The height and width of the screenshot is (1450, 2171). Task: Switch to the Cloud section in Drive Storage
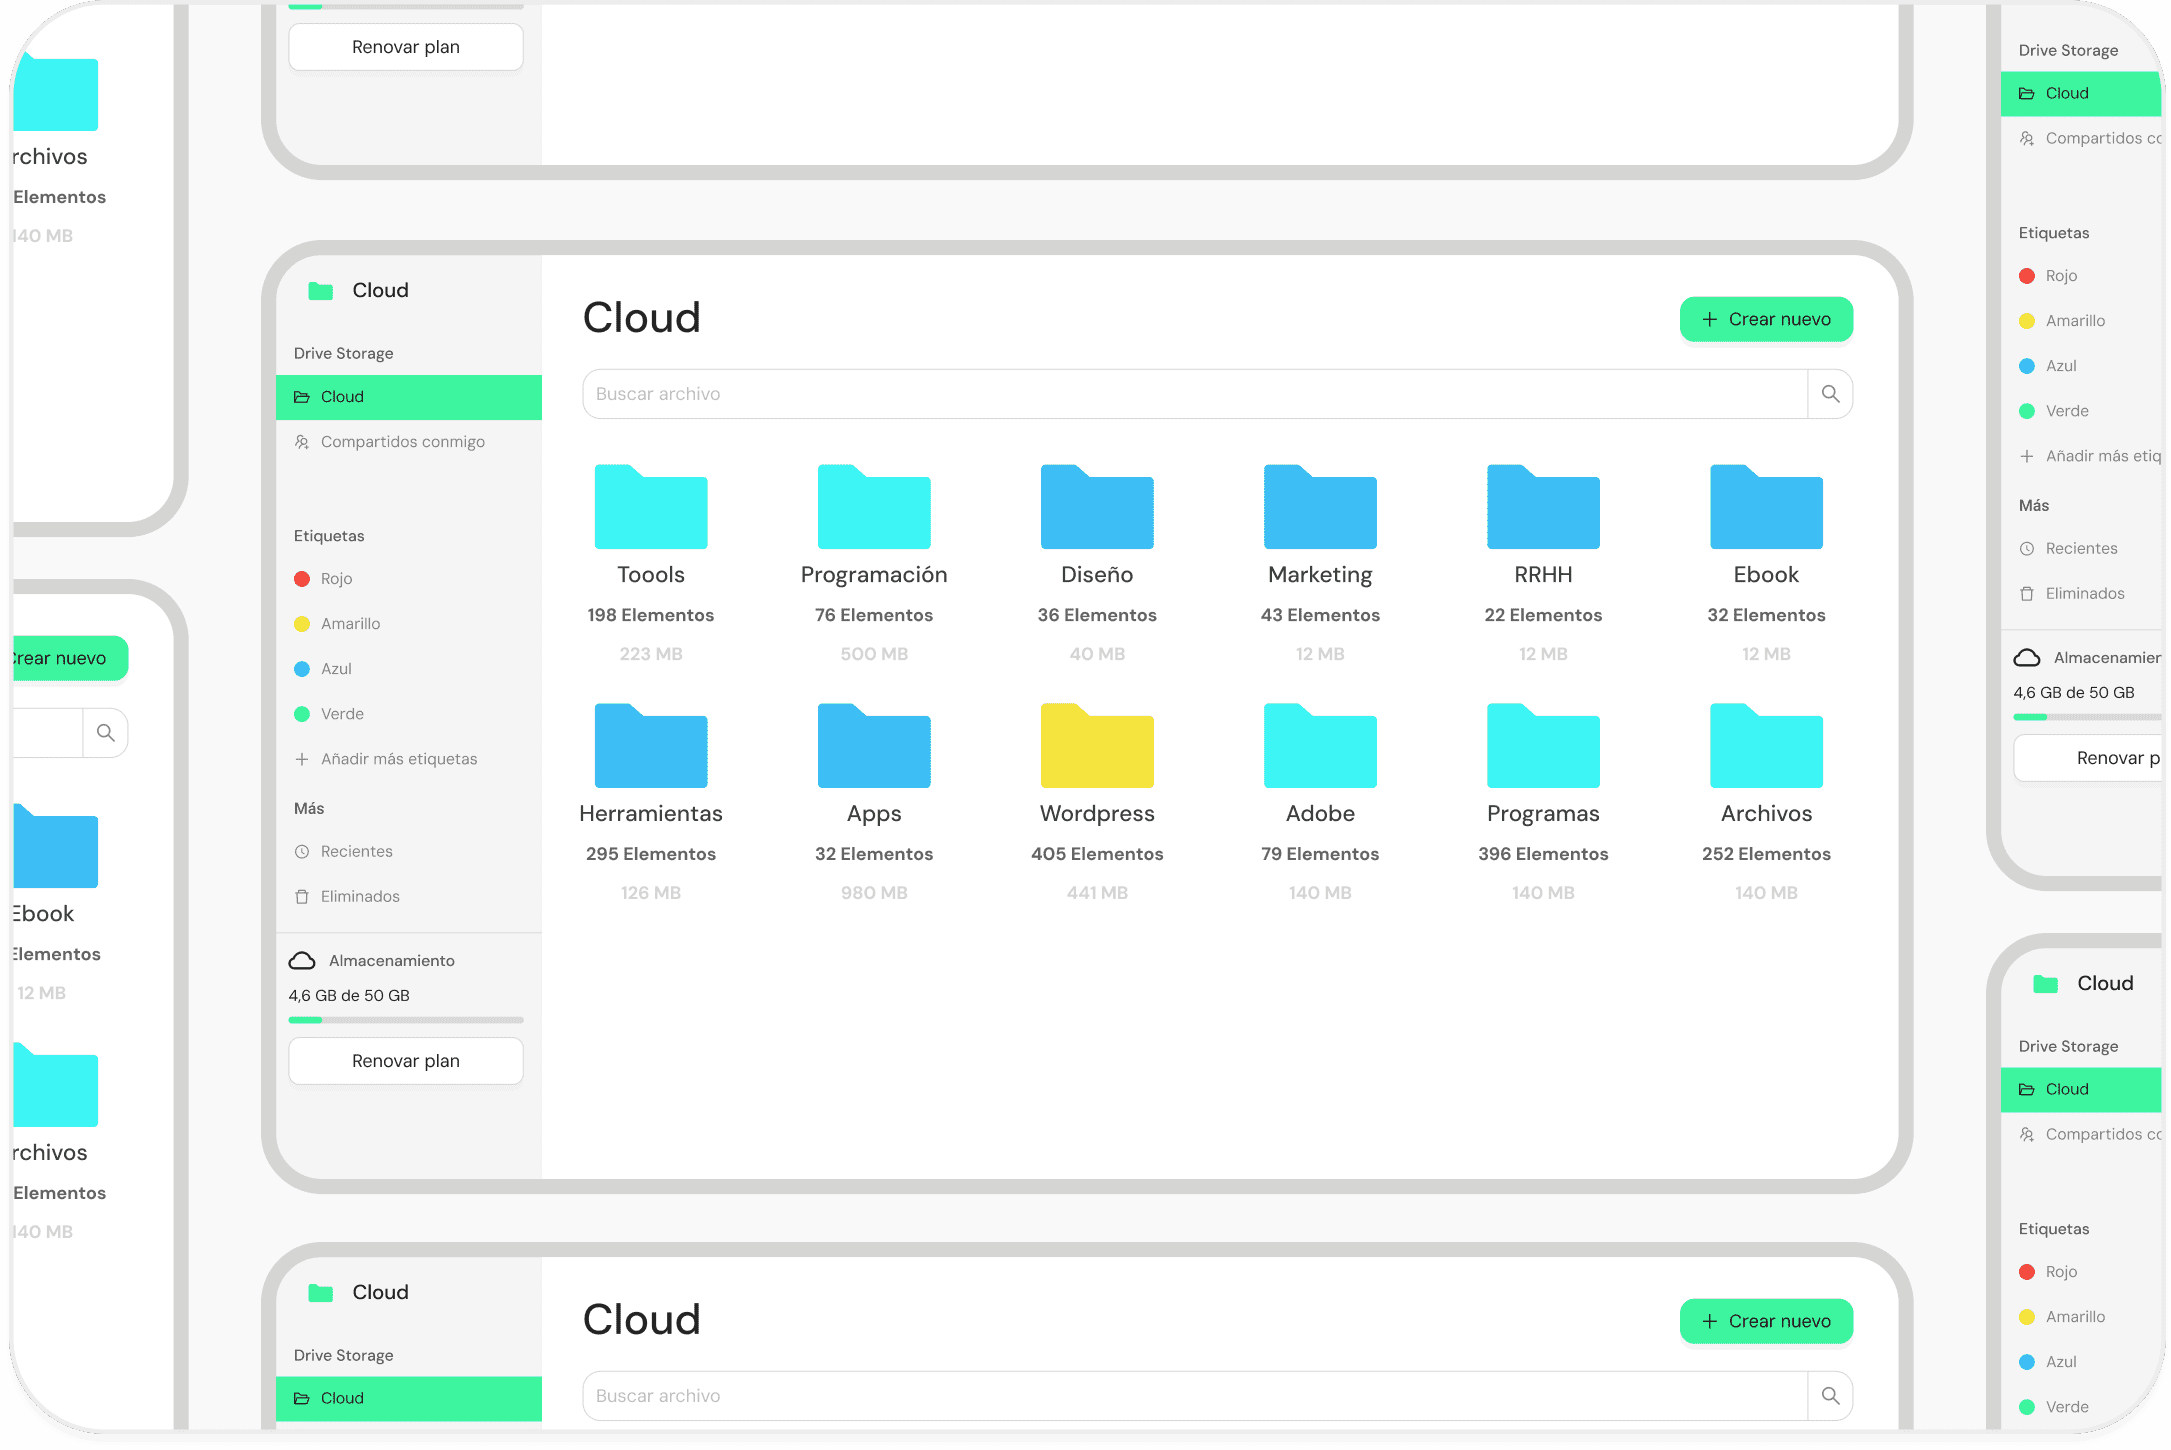coord(408,397)
